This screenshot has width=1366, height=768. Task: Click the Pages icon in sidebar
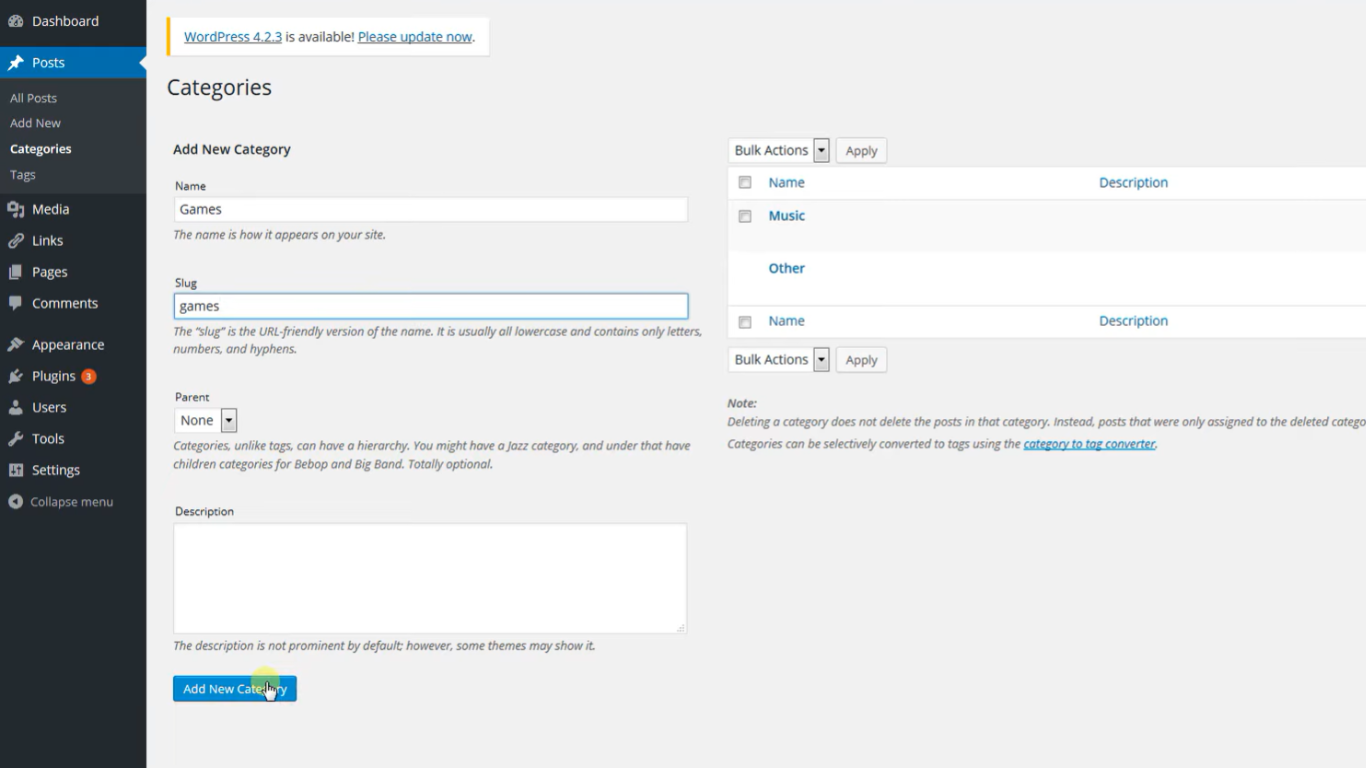point(16,272)
